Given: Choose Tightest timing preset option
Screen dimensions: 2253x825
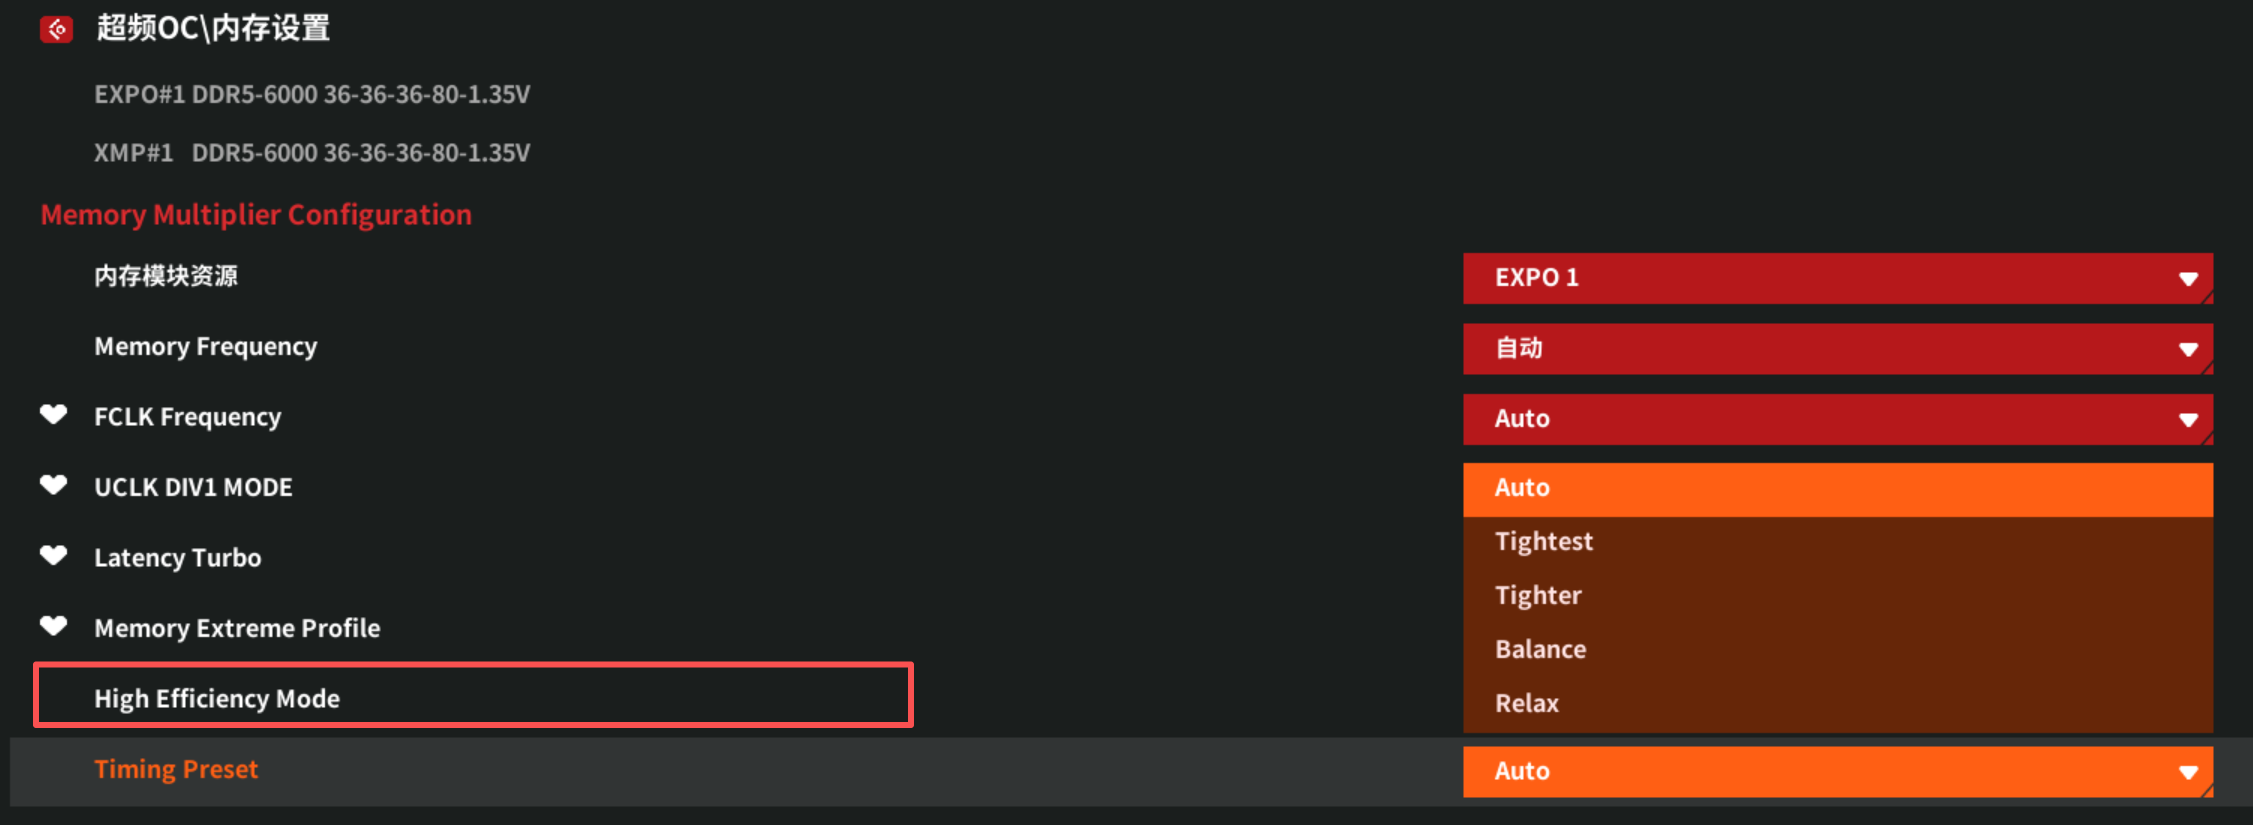Looking at the screenshot, I should coord(1837,542).
